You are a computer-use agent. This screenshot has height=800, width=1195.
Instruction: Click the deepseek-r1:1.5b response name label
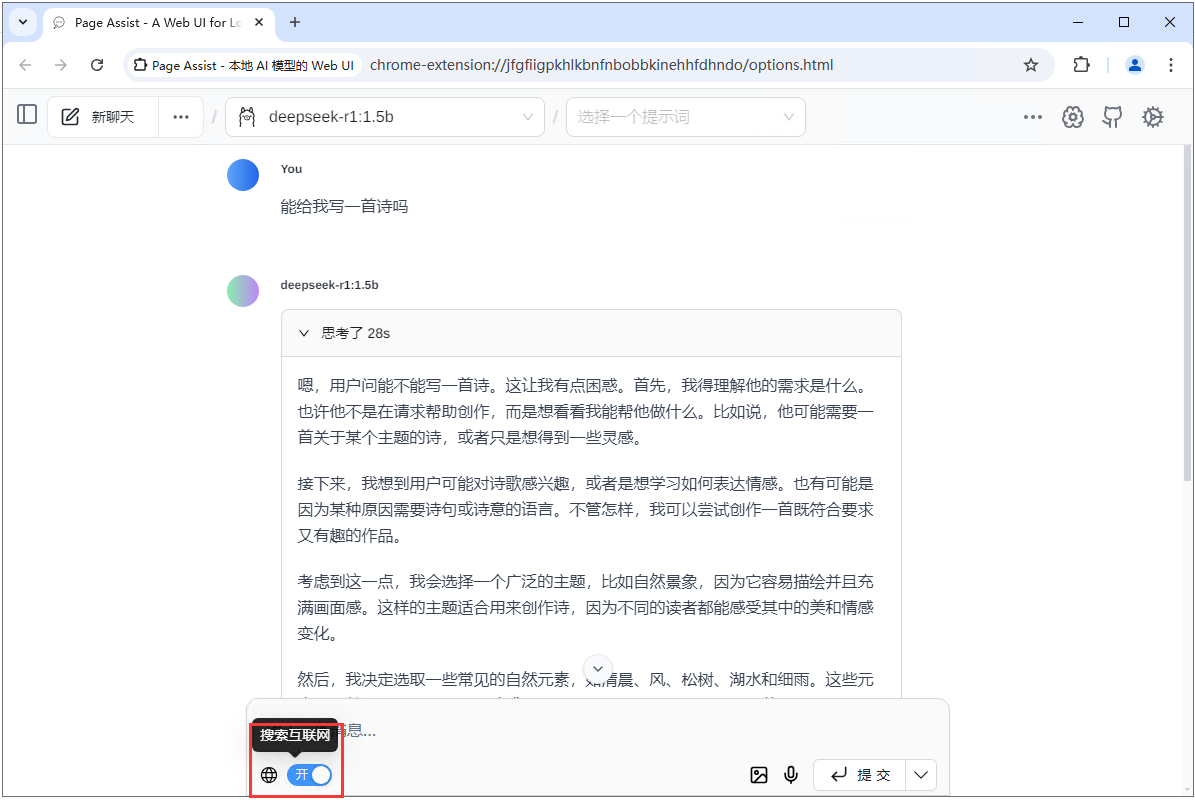[x=329, y=285]
